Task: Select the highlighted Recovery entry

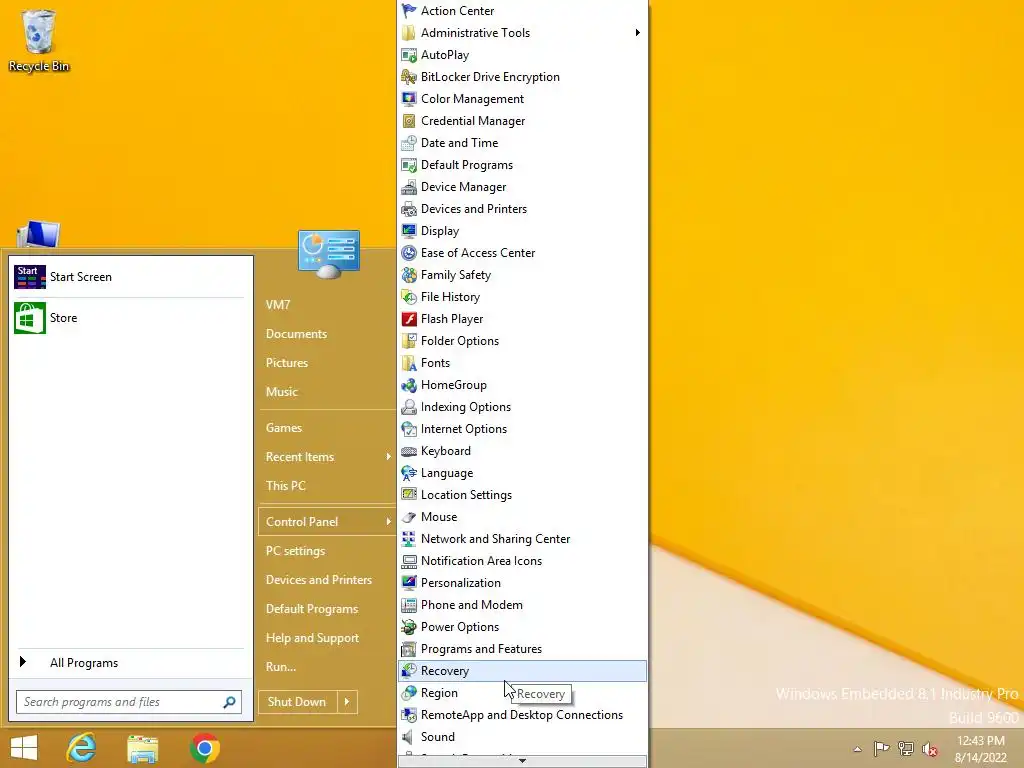Action: click(x=522, y=671)
